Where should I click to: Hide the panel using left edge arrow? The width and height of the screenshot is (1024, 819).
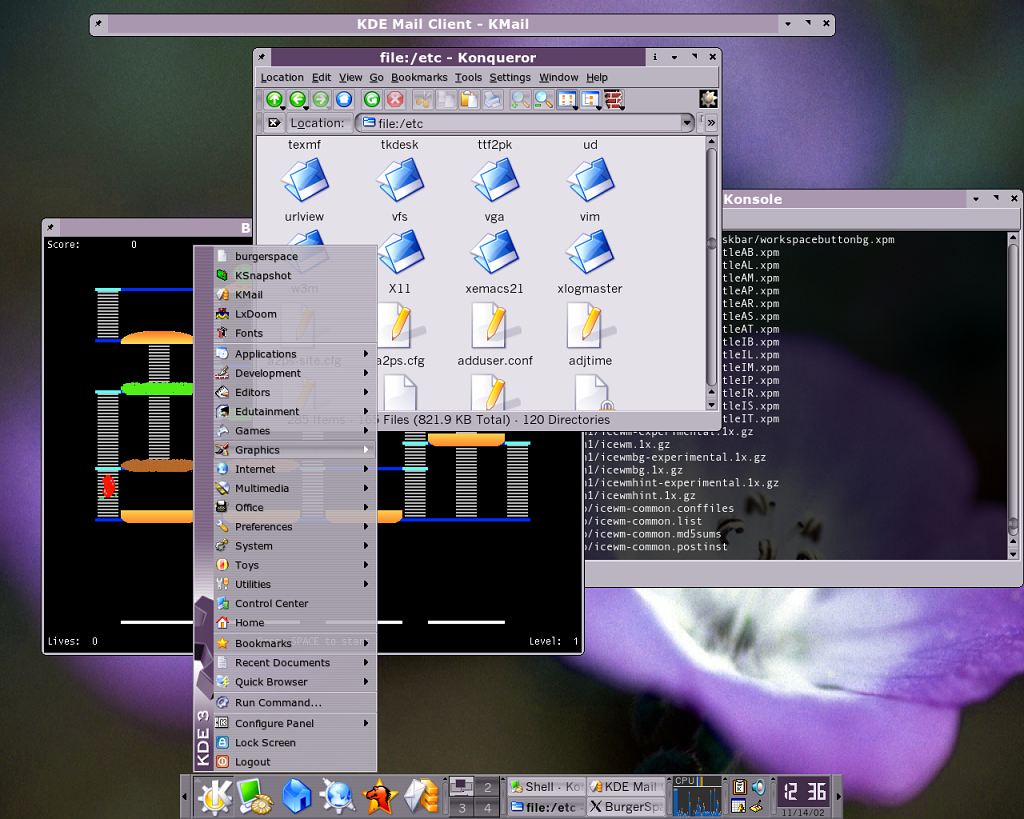point(185,796)
